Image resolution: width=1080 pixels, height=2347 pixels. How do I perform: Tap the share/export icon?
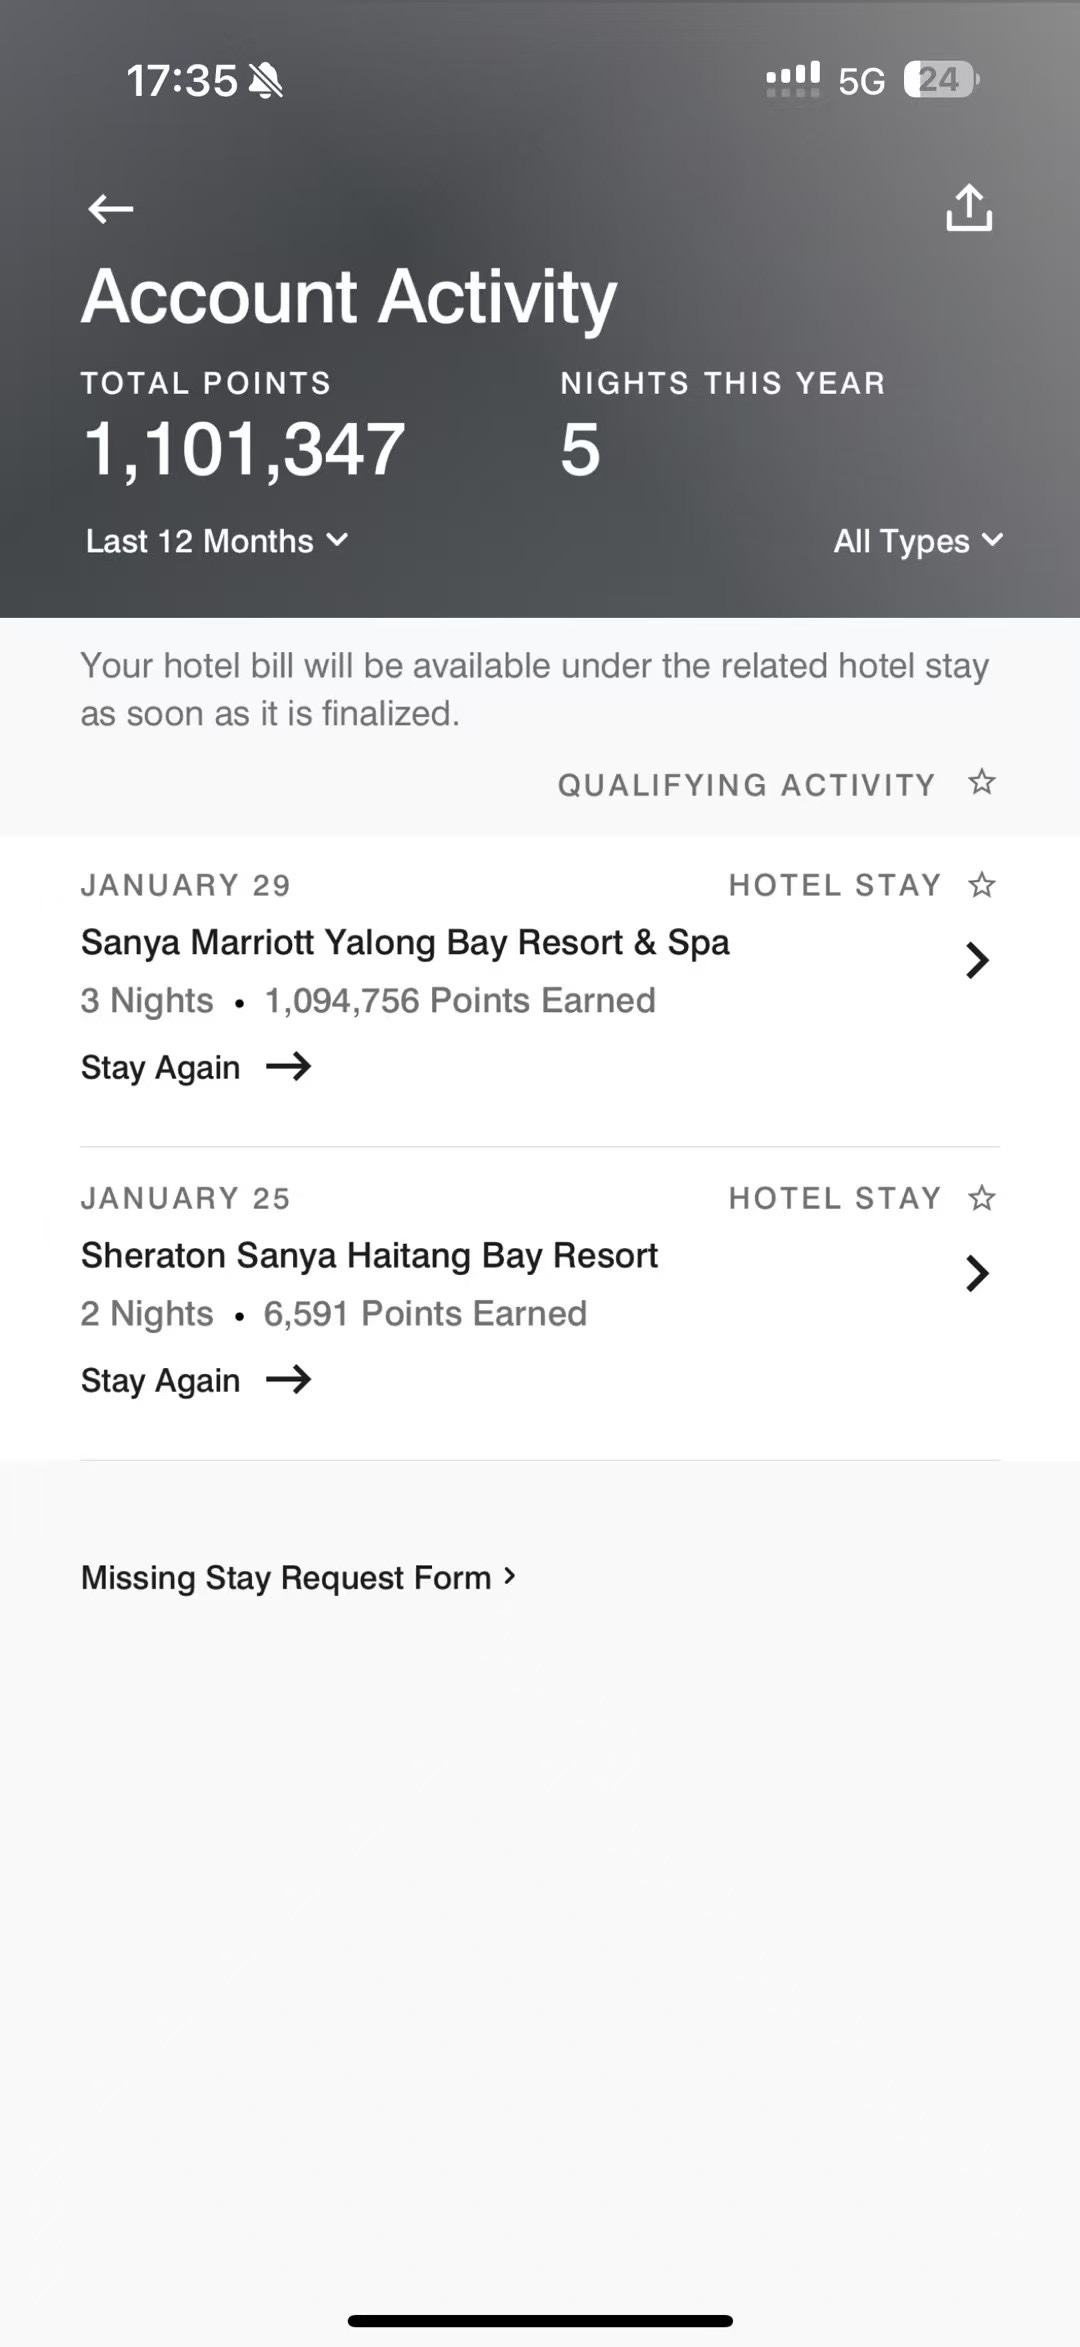969,208
